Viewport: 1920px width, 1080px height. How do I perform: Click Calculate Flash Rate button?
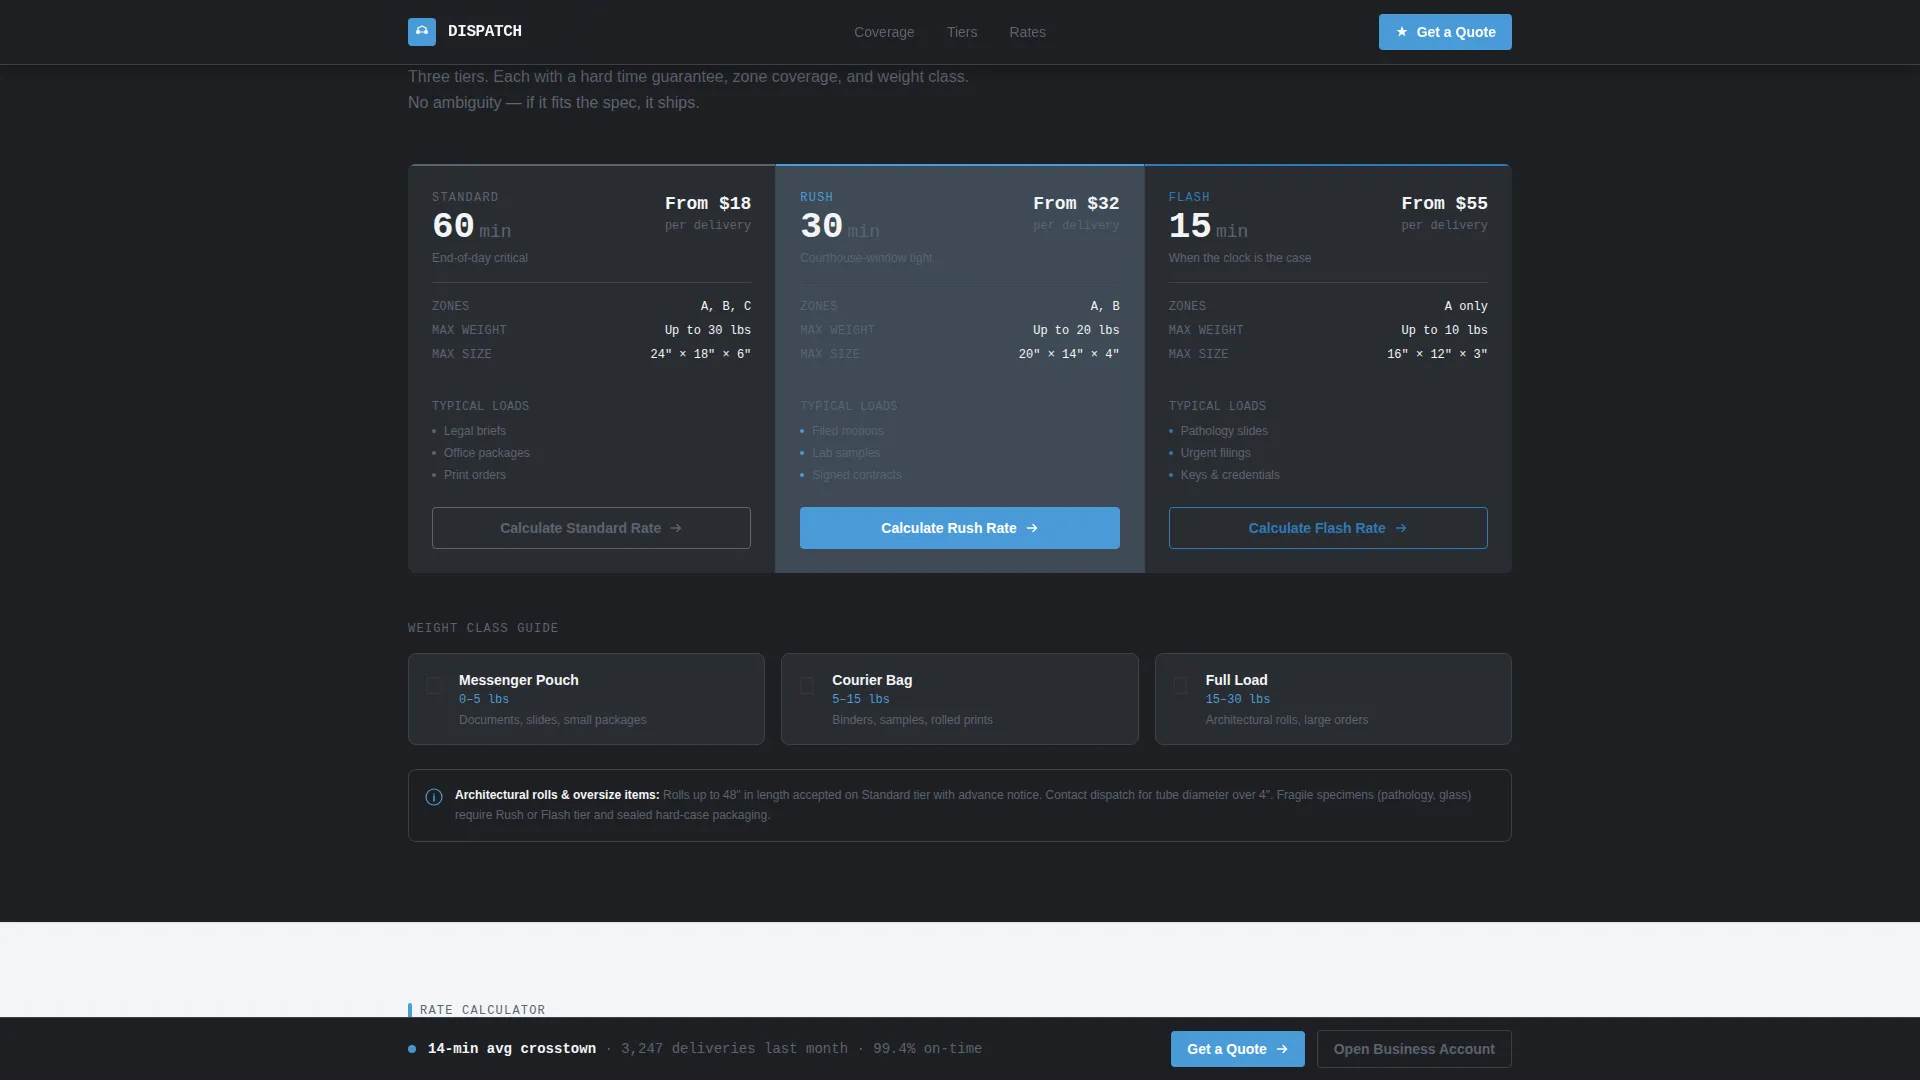tap(1328, 528)
